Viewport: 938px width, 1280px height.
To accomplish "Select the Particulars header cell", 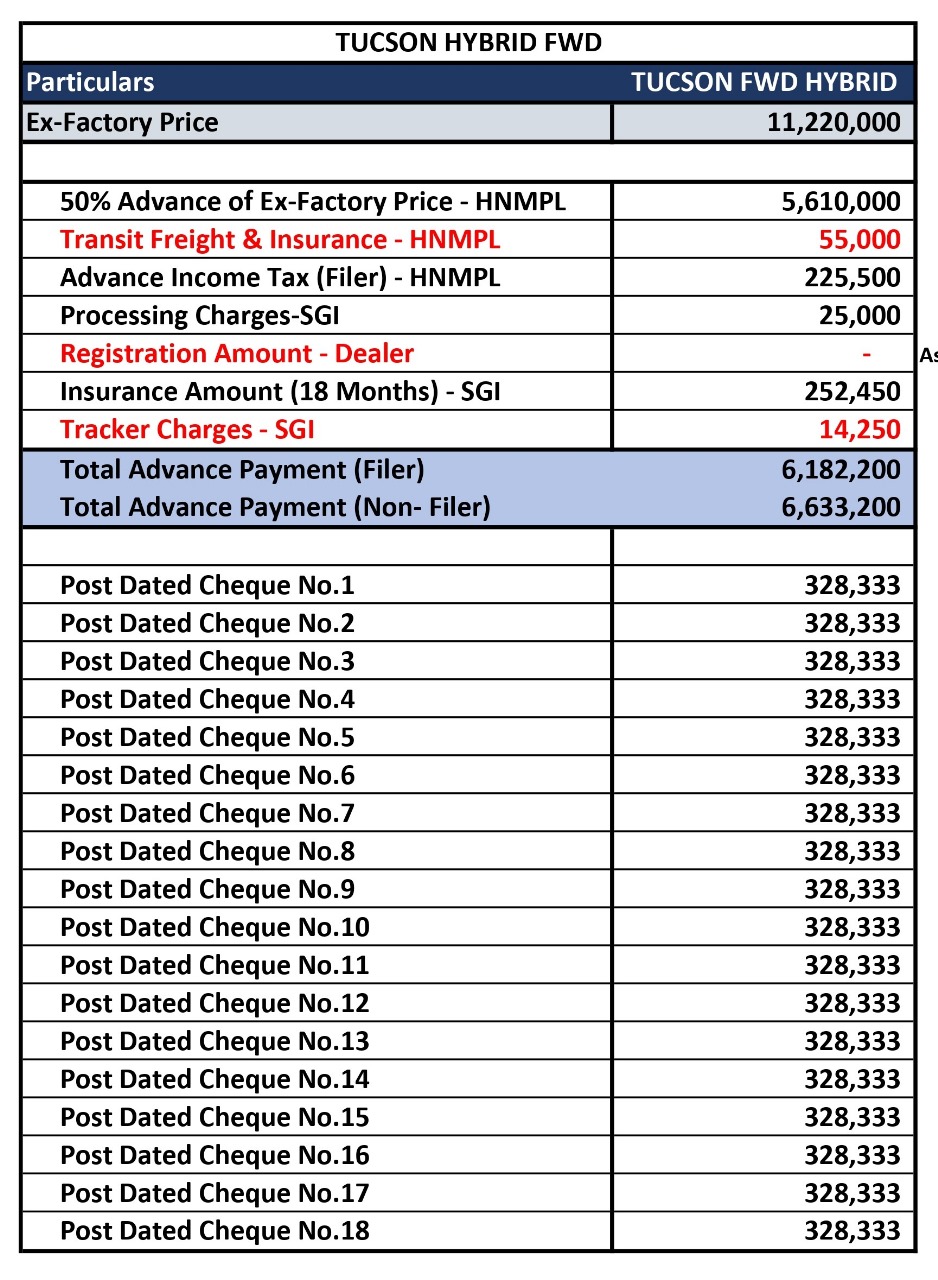I will click(91, 82).
